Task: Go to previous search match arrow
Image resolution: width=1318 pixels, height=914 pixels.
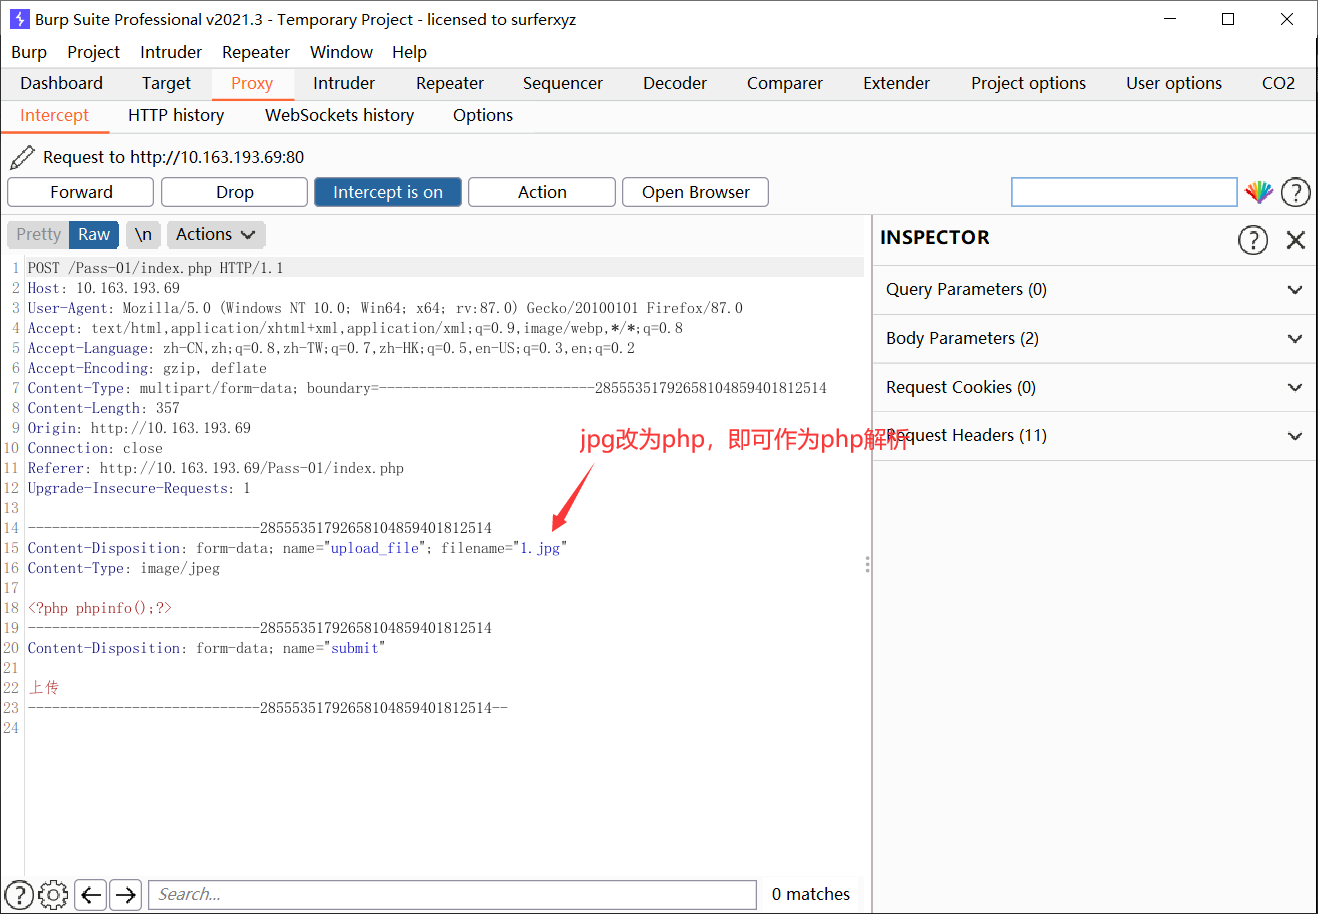Action: 91,894
